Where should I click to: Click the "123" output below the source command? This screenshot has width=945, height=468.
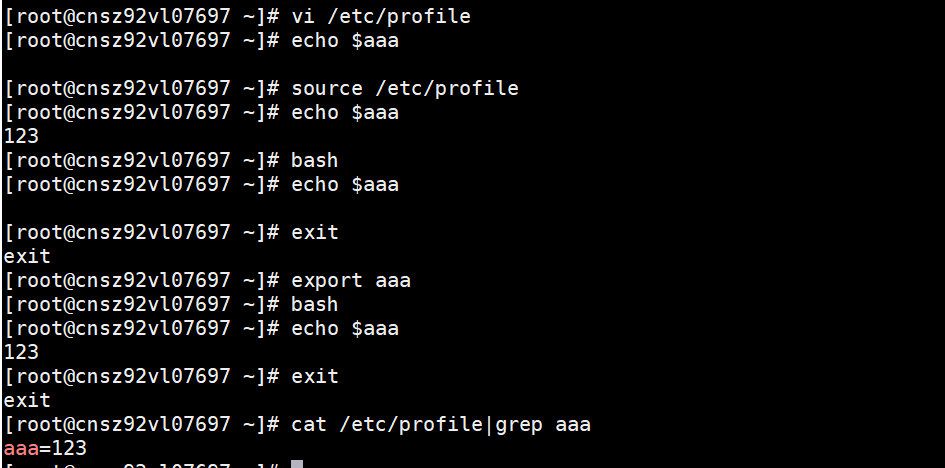pyautogui.click(x=21, y=136)
